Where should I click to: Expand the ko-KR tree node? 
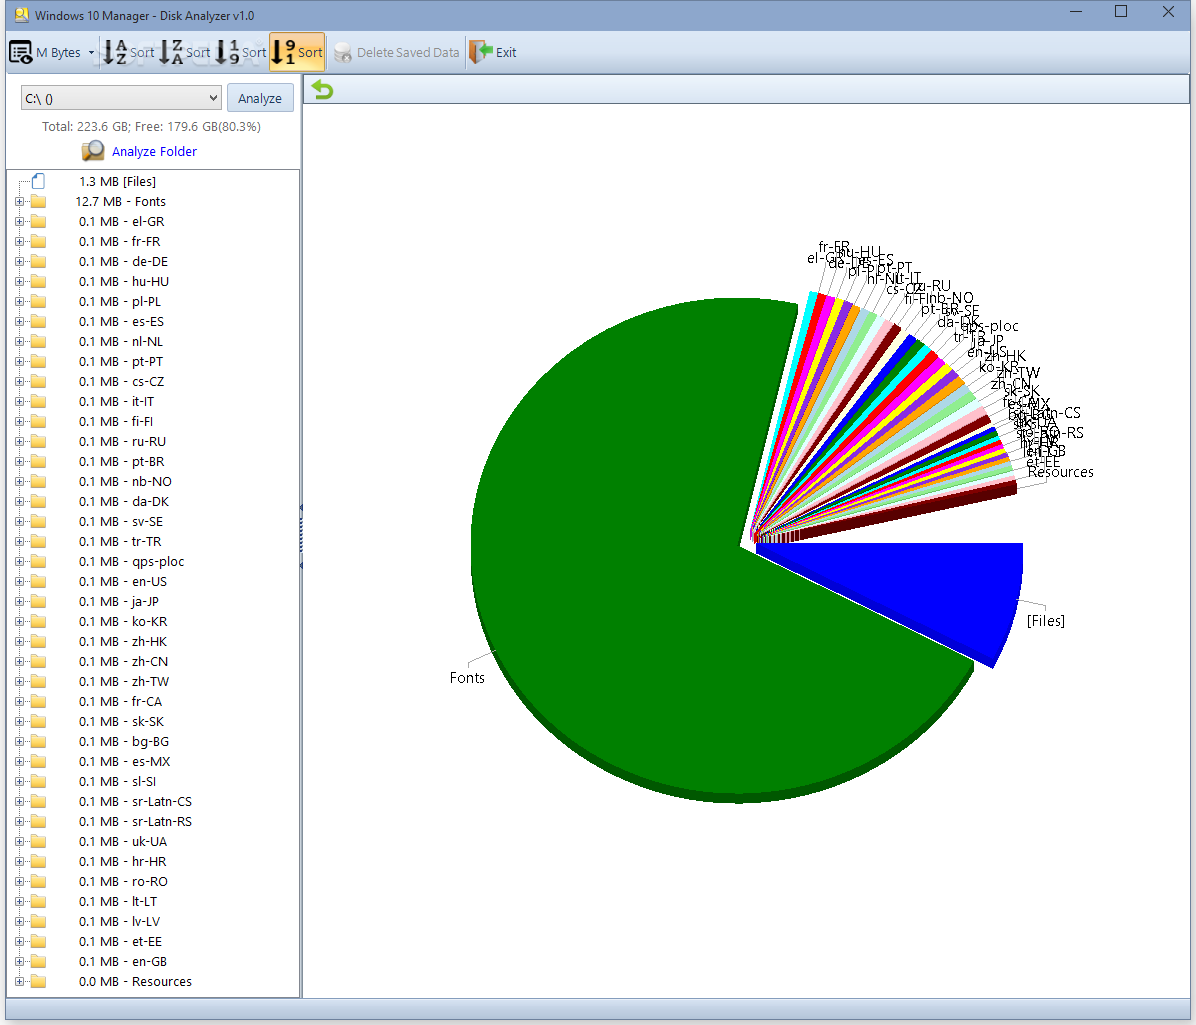pos(19,622)
